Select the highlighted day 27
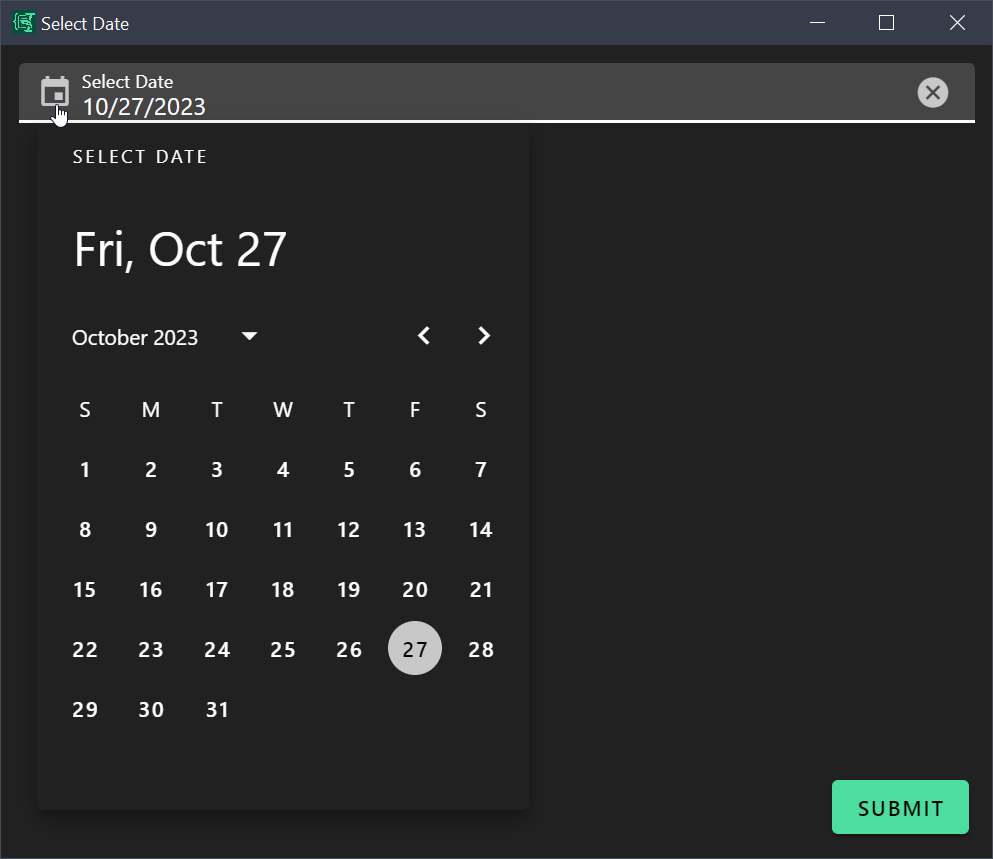This screenshot has height=859, width=993. click(x=415, y=649)
